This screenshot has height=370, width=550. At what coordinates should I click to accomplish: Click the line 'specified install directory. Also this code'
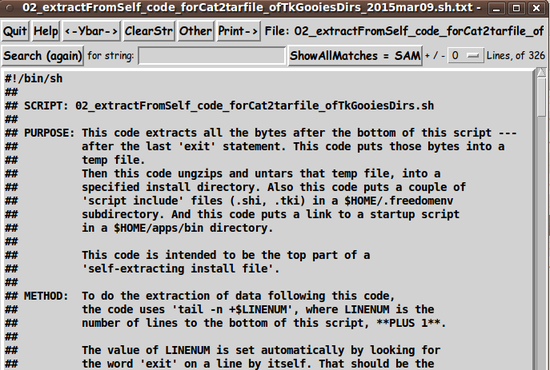click(x=235, y=187)
